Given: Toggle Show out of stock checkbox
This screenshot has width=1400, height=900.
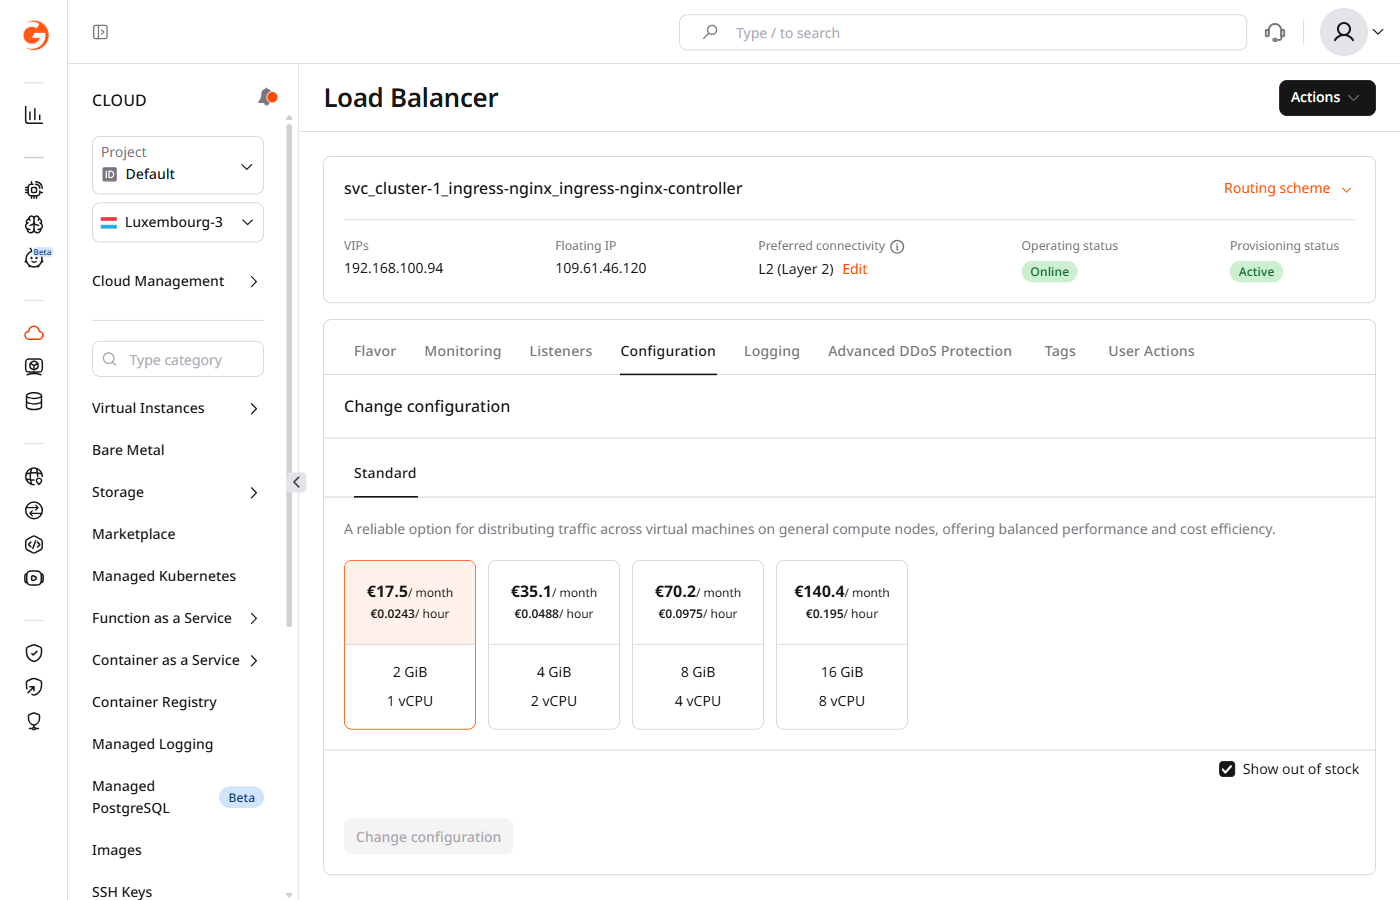Looking at the screenshot, I should (x=1227, y=769).
